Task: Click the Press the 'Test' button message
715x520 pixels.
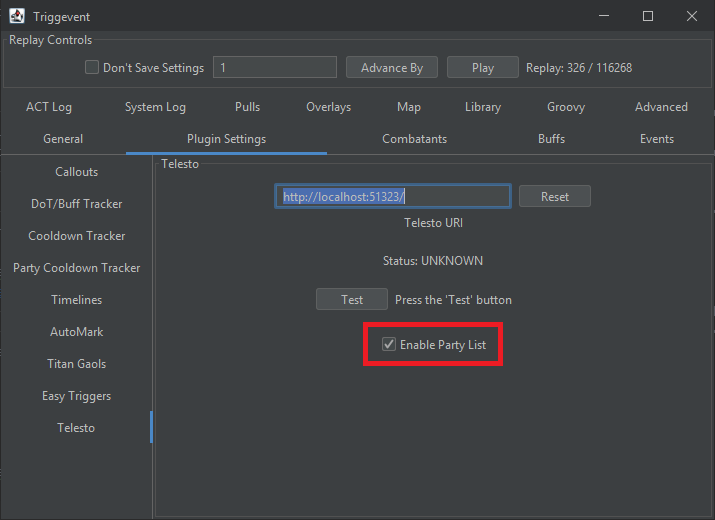Action: coord(453,300)
